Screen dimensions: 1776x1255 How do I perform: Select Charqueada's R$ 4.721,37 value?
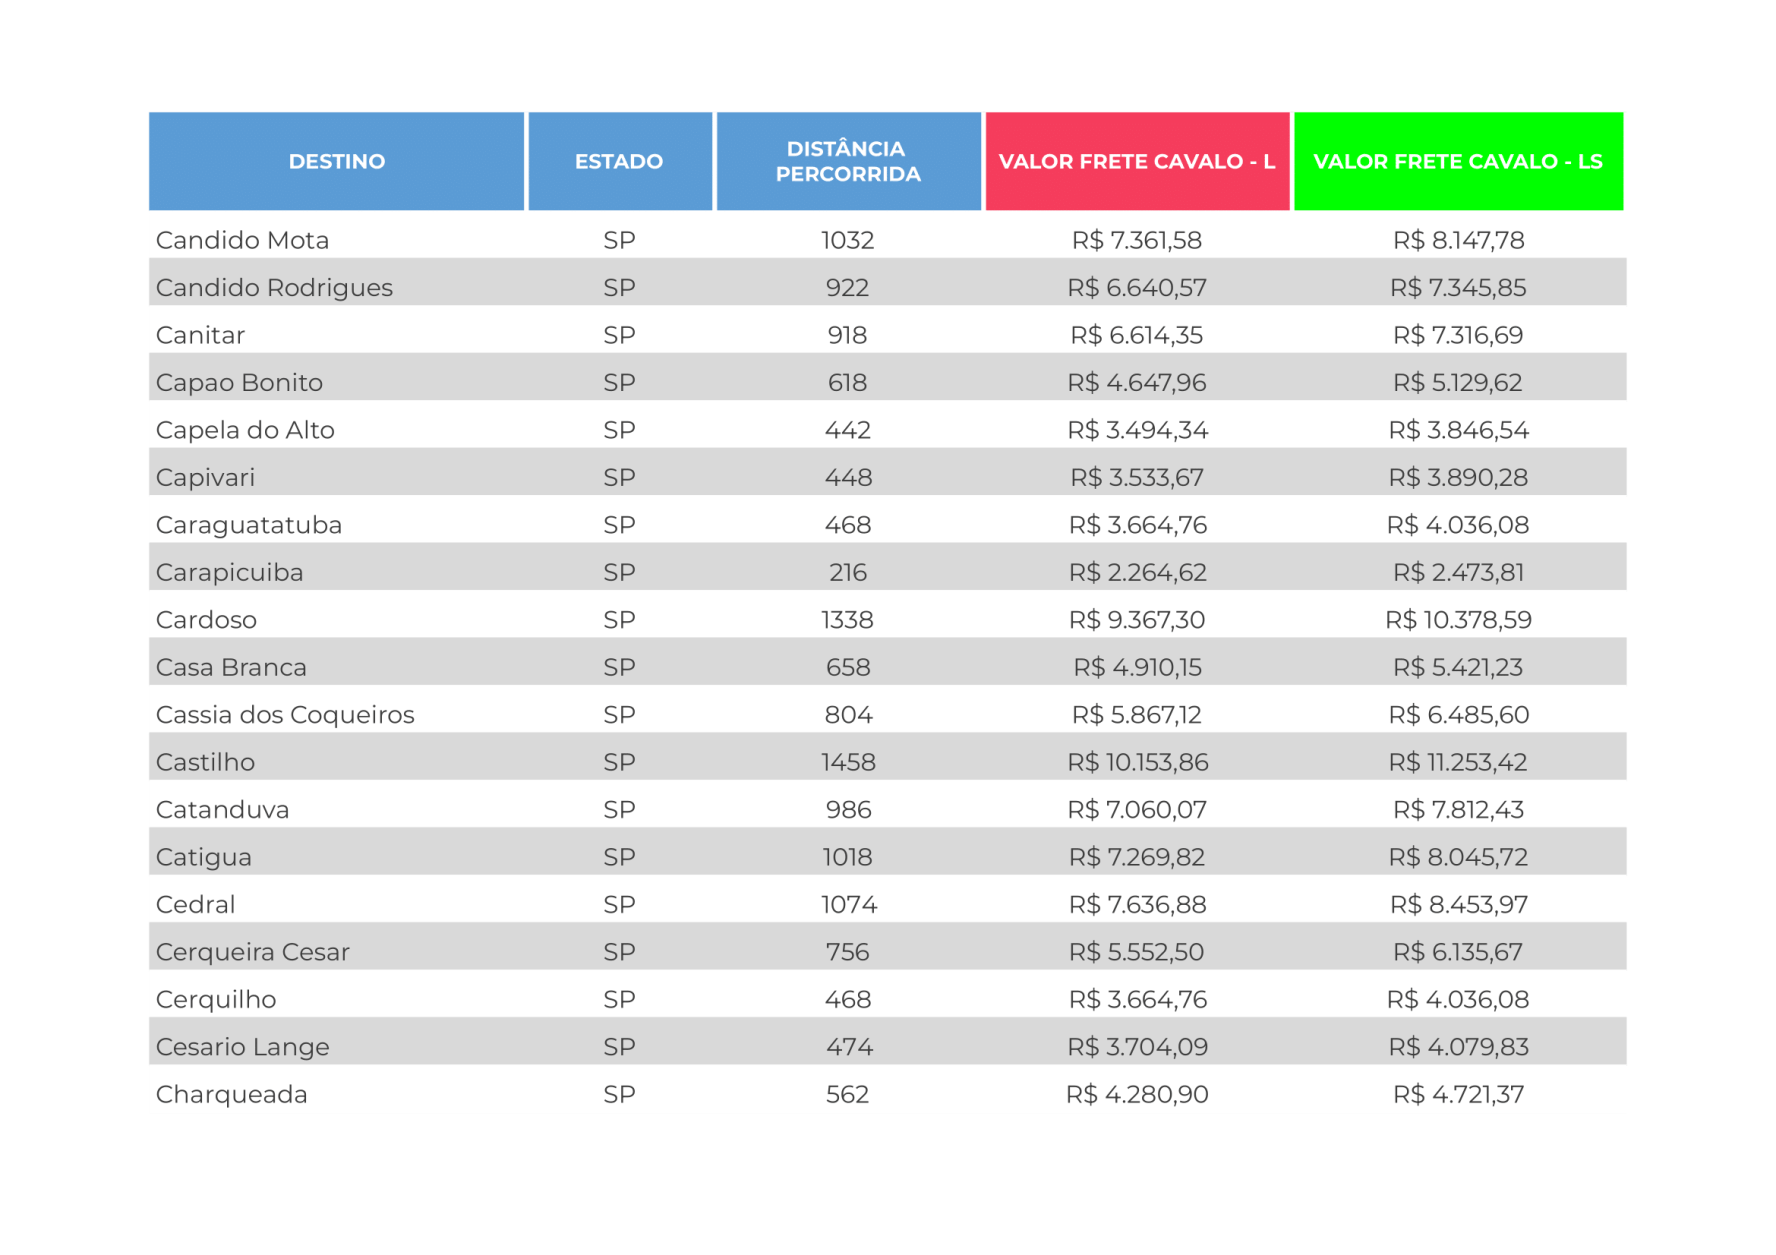(1458, 1095)
